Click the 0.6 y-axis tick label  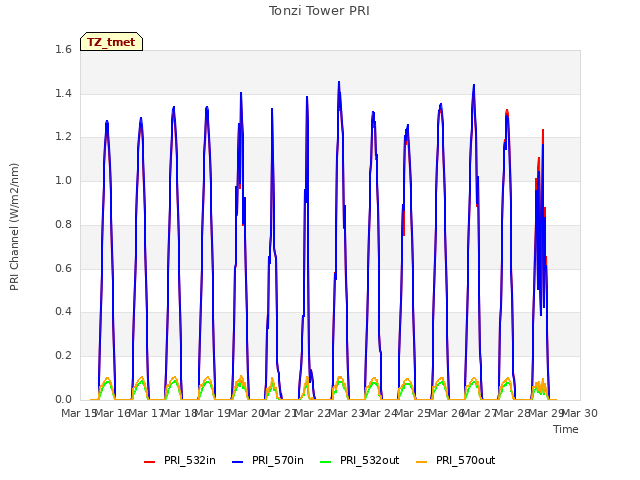point(63,268)
